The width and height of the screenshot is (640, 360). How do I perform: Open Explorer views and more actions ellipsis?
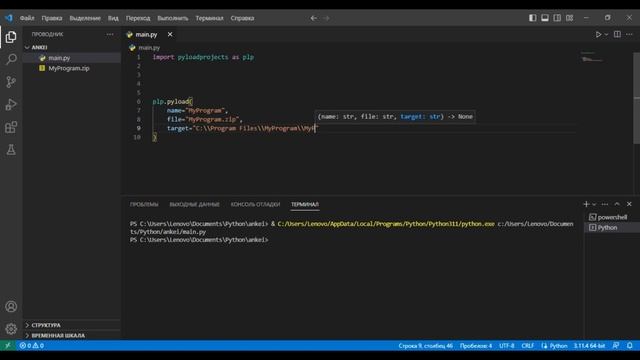point(110,34)
